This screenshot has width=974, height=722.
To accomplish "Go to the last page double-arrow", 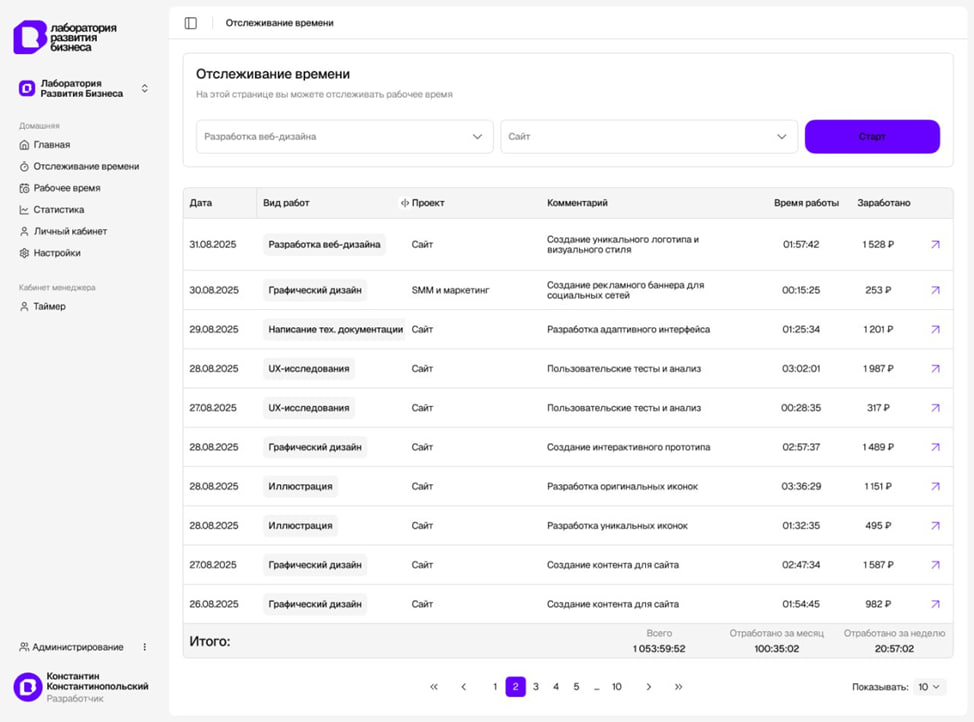I will [679, 687].
